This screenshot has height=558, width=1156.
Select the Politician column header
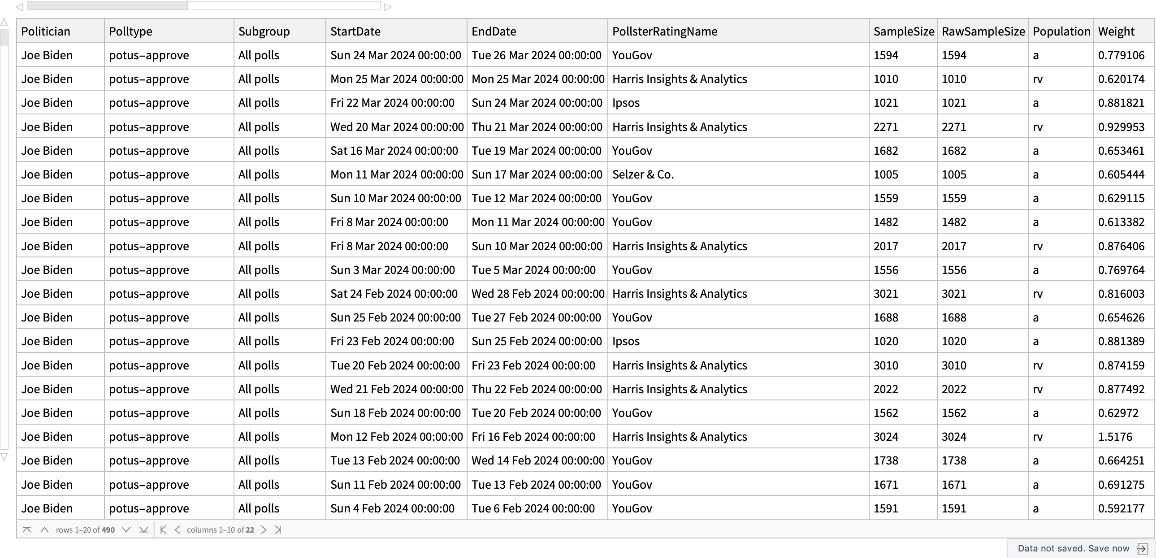pos(46,31)
